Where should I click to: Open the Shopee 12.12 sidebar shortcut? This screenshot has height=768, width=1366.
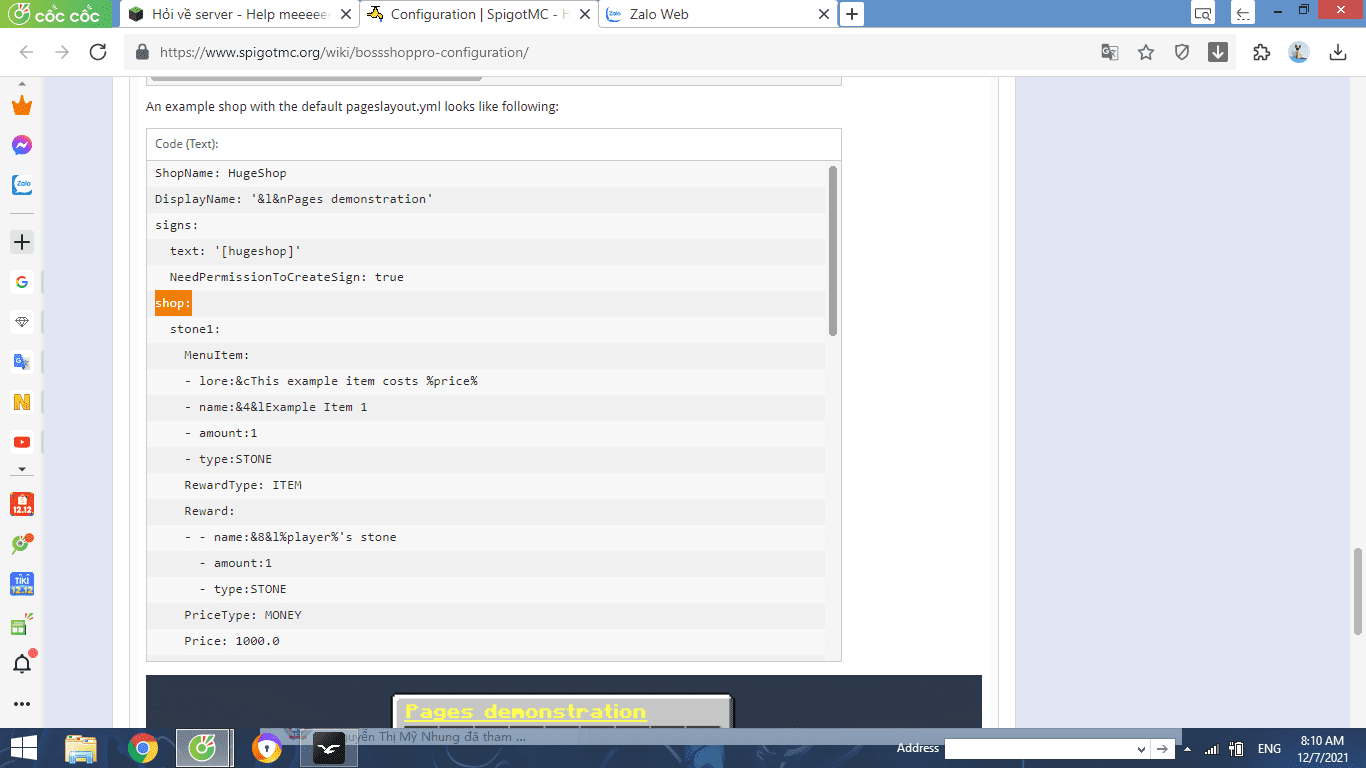click(22, 504)
